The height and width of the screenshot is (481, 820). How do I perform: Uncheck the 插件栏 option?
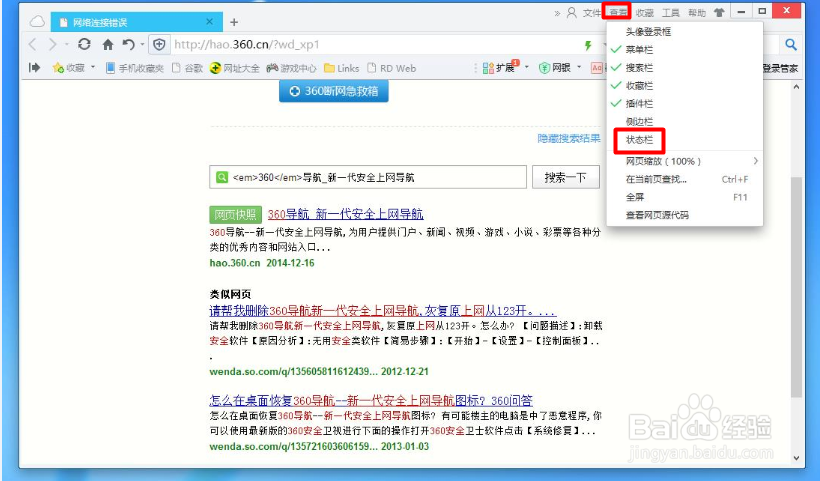coord(685,104)
